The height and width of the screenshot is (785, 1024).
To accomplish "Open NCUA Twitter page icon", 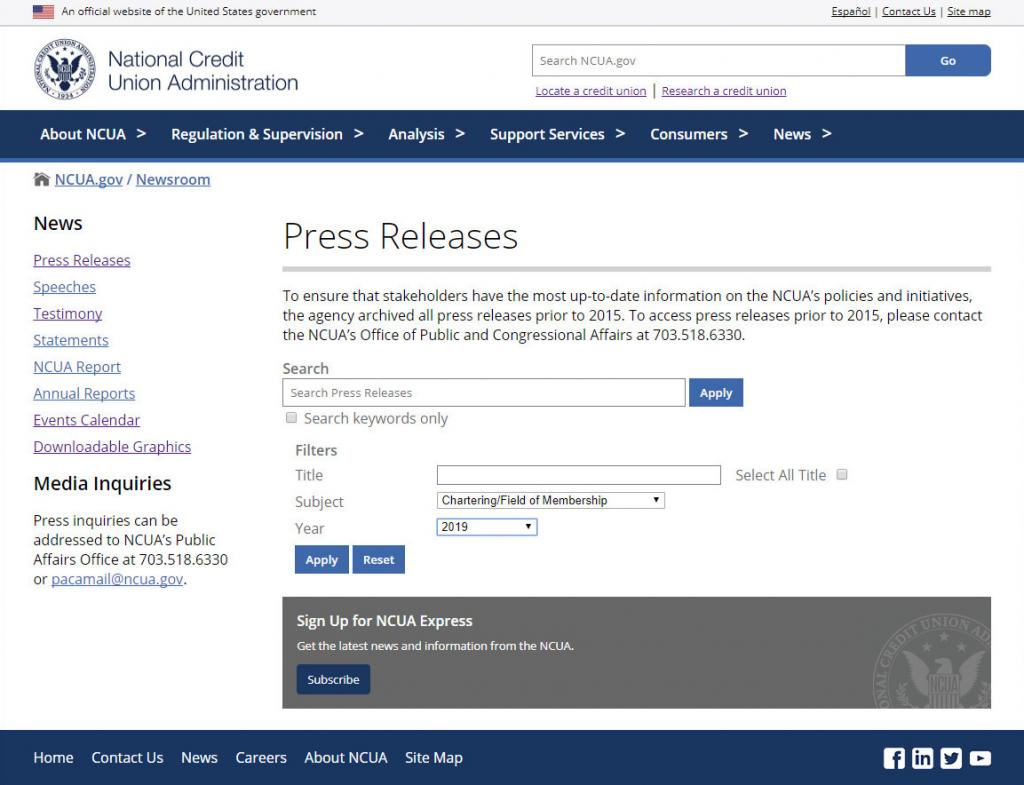I will (951, 758).
